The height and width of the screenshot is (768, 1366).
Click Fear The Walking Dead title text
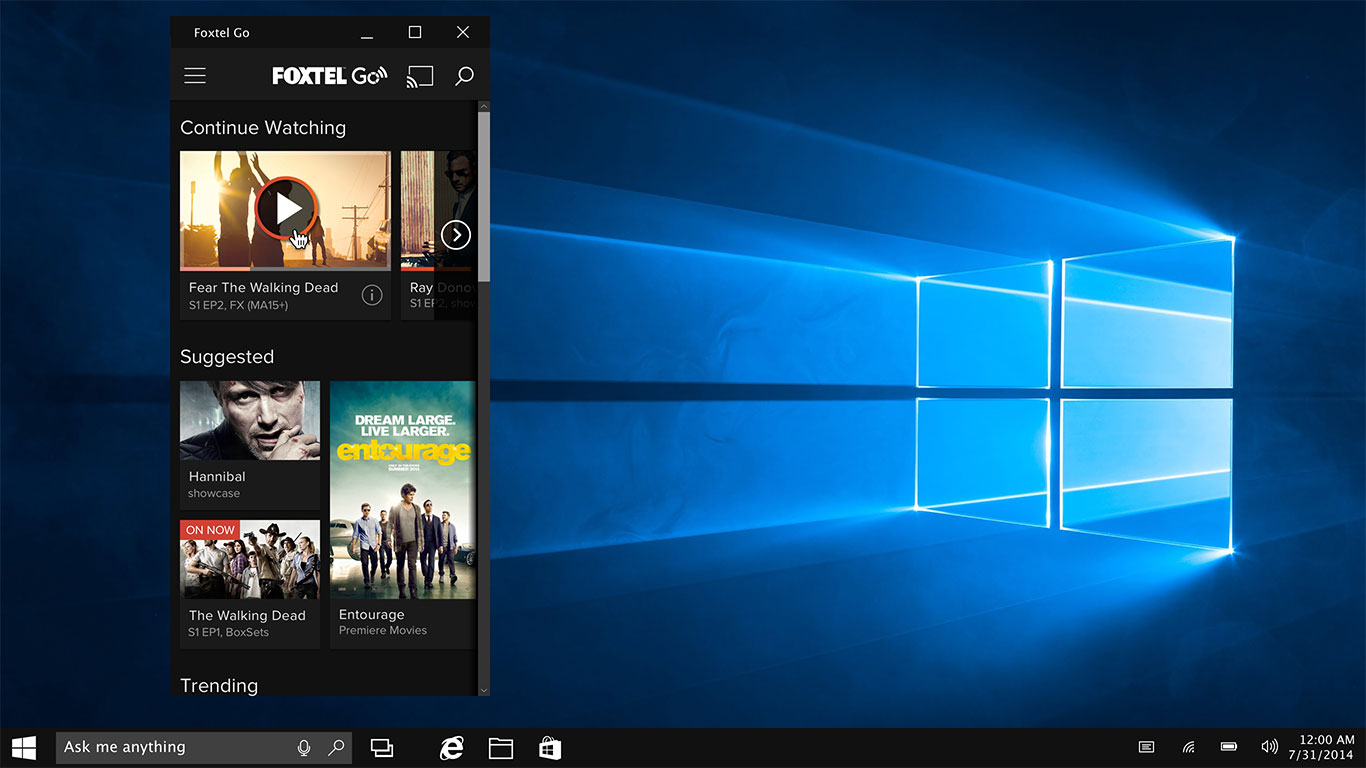point(264,288)
